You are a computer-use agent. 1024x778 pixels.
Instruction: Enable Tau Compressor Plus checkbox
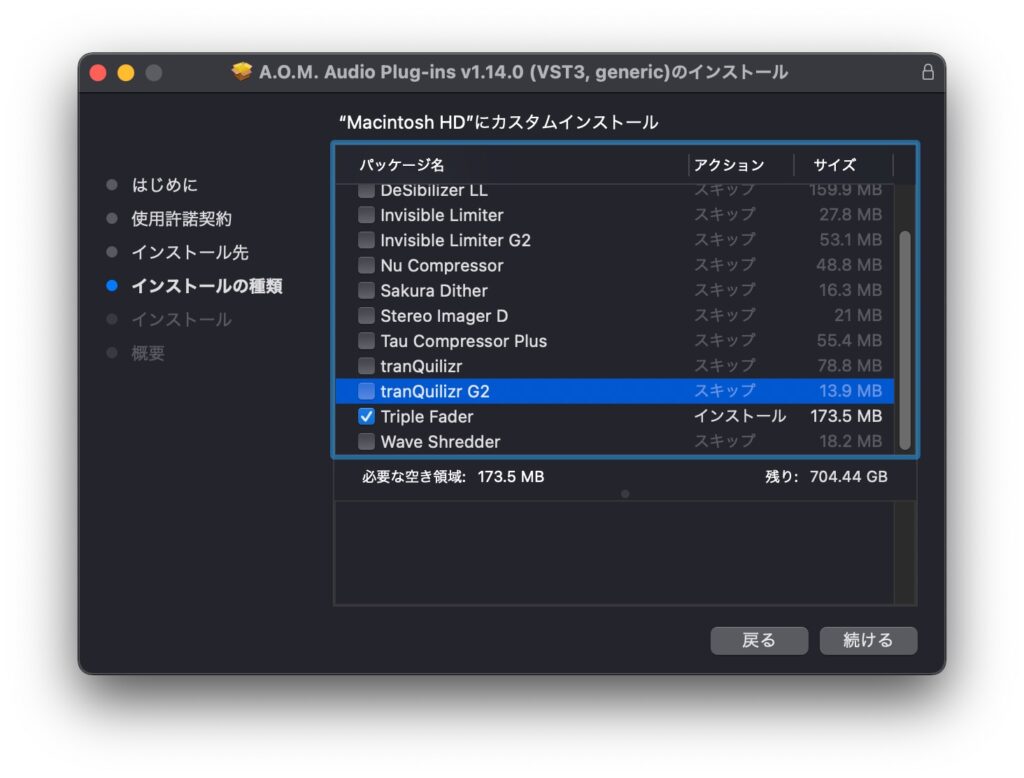coord(367,341)
